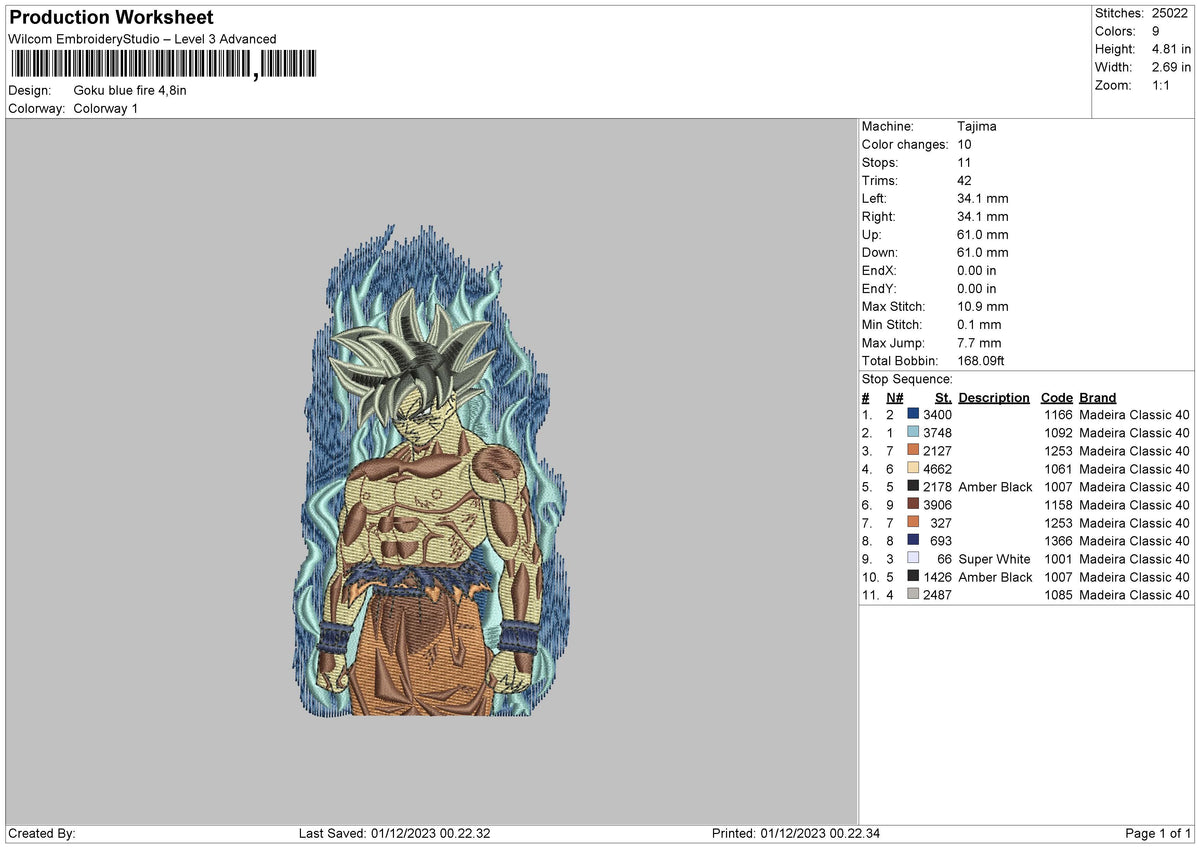Click the 'Stop Sequence:' label
Screen dimensions: 1200x848
(x=907, y=379)
